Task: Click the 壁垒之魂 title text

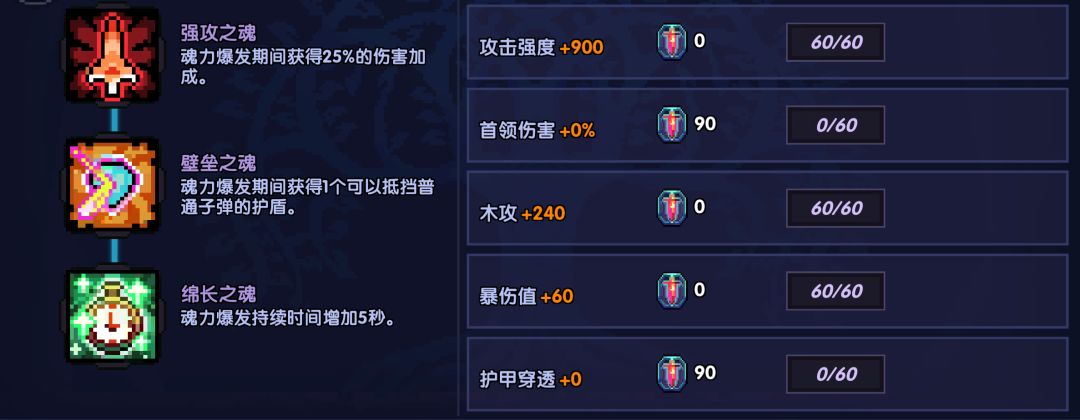Action: [x=204, y=163]
